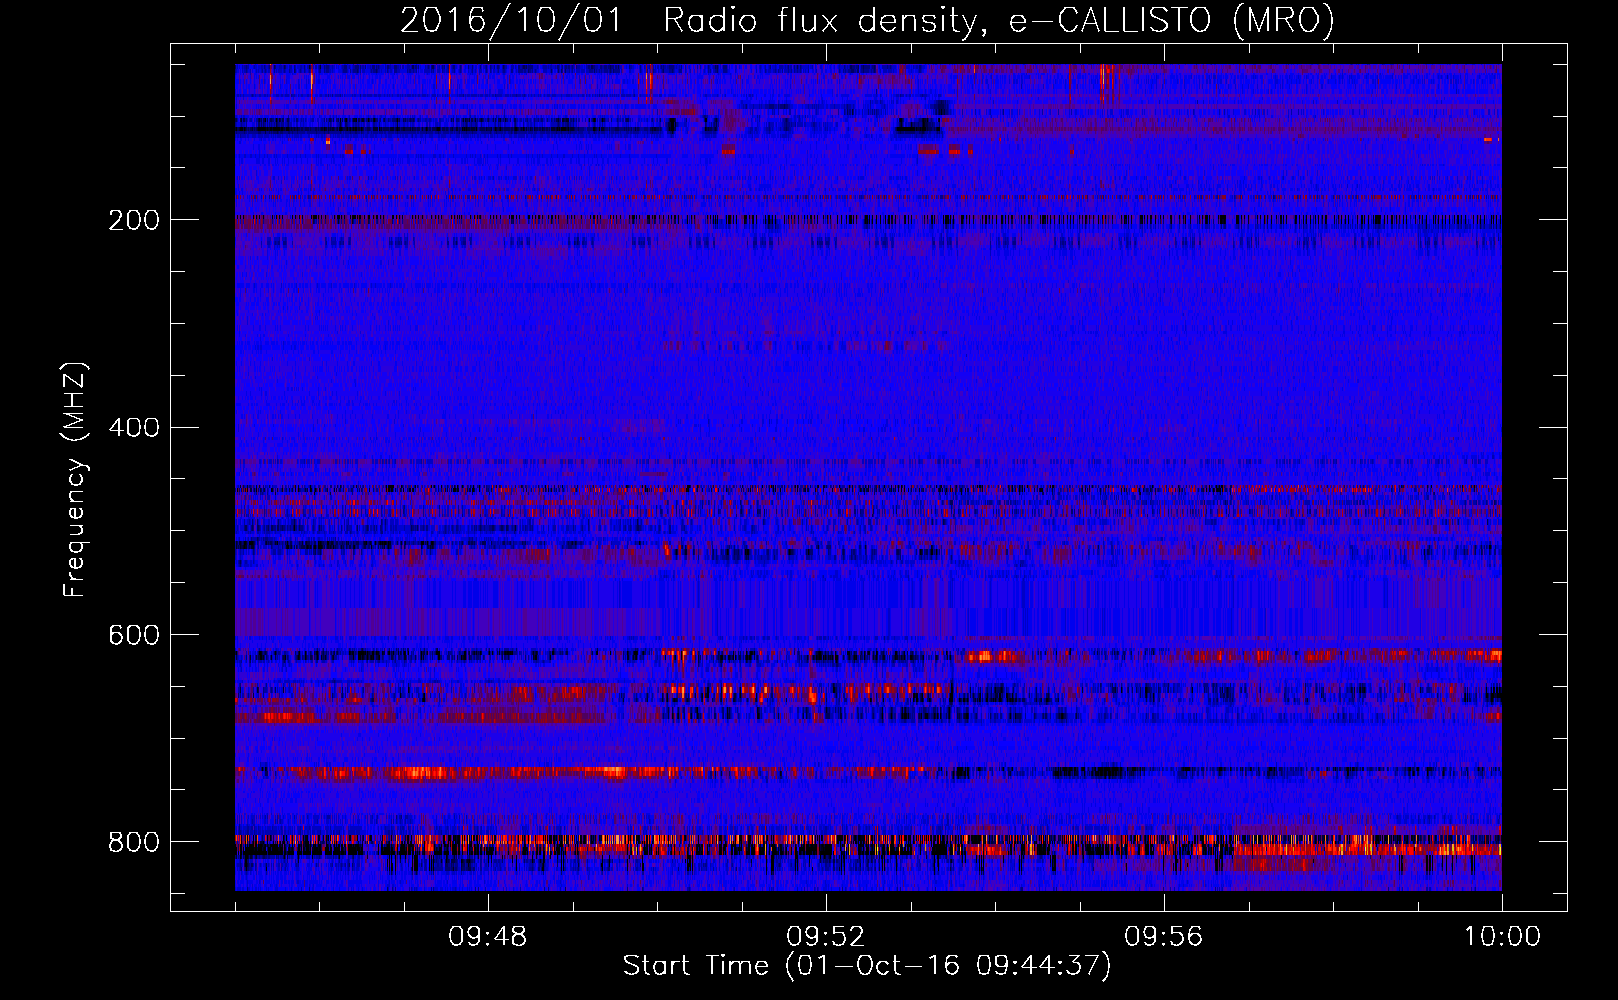Click the 09:52 time tick label
This screenshot has height=1000, width=1618.
click(826, 937)
